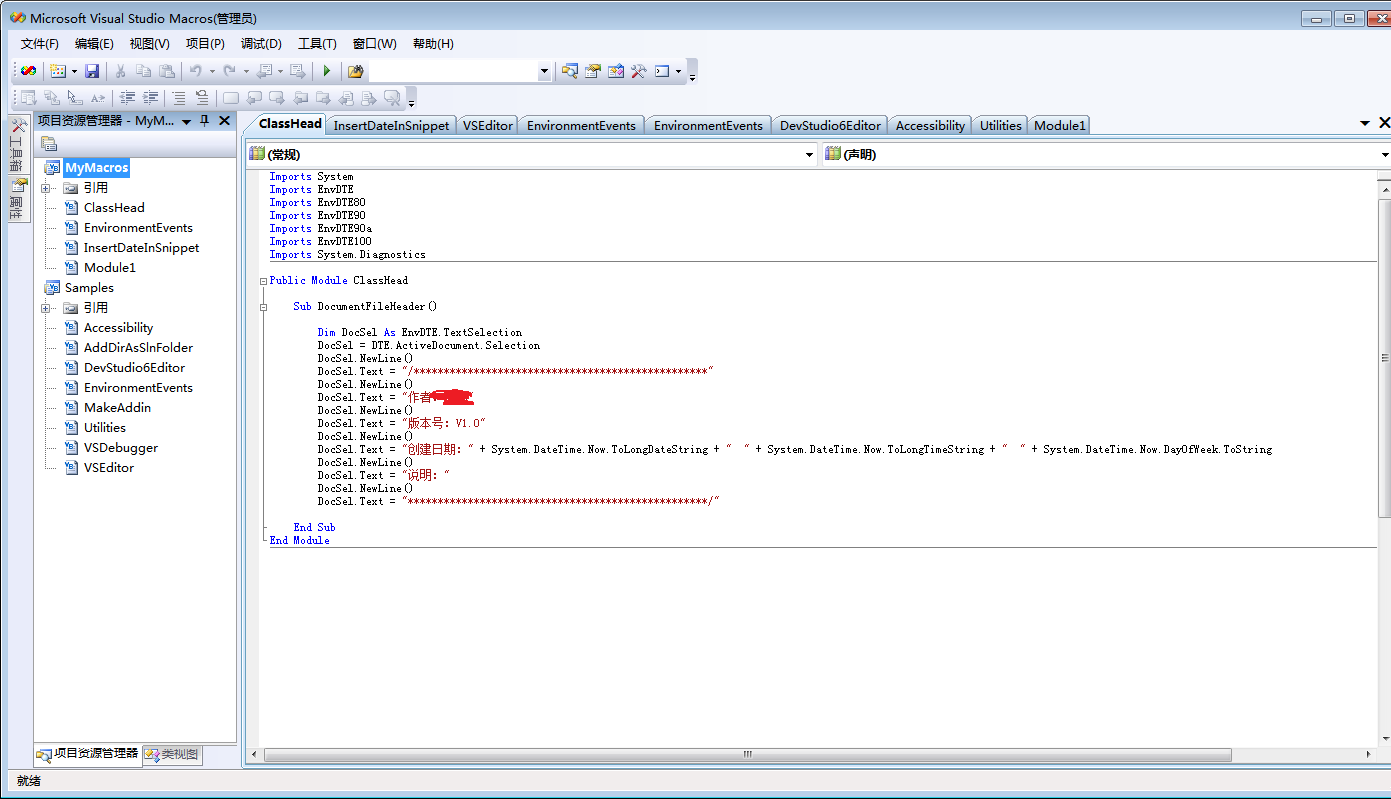The width and height of the screenshot is (1391, 799).
Task: Switch to Module1 editor tab
Action: click(x=1059, y=125)
